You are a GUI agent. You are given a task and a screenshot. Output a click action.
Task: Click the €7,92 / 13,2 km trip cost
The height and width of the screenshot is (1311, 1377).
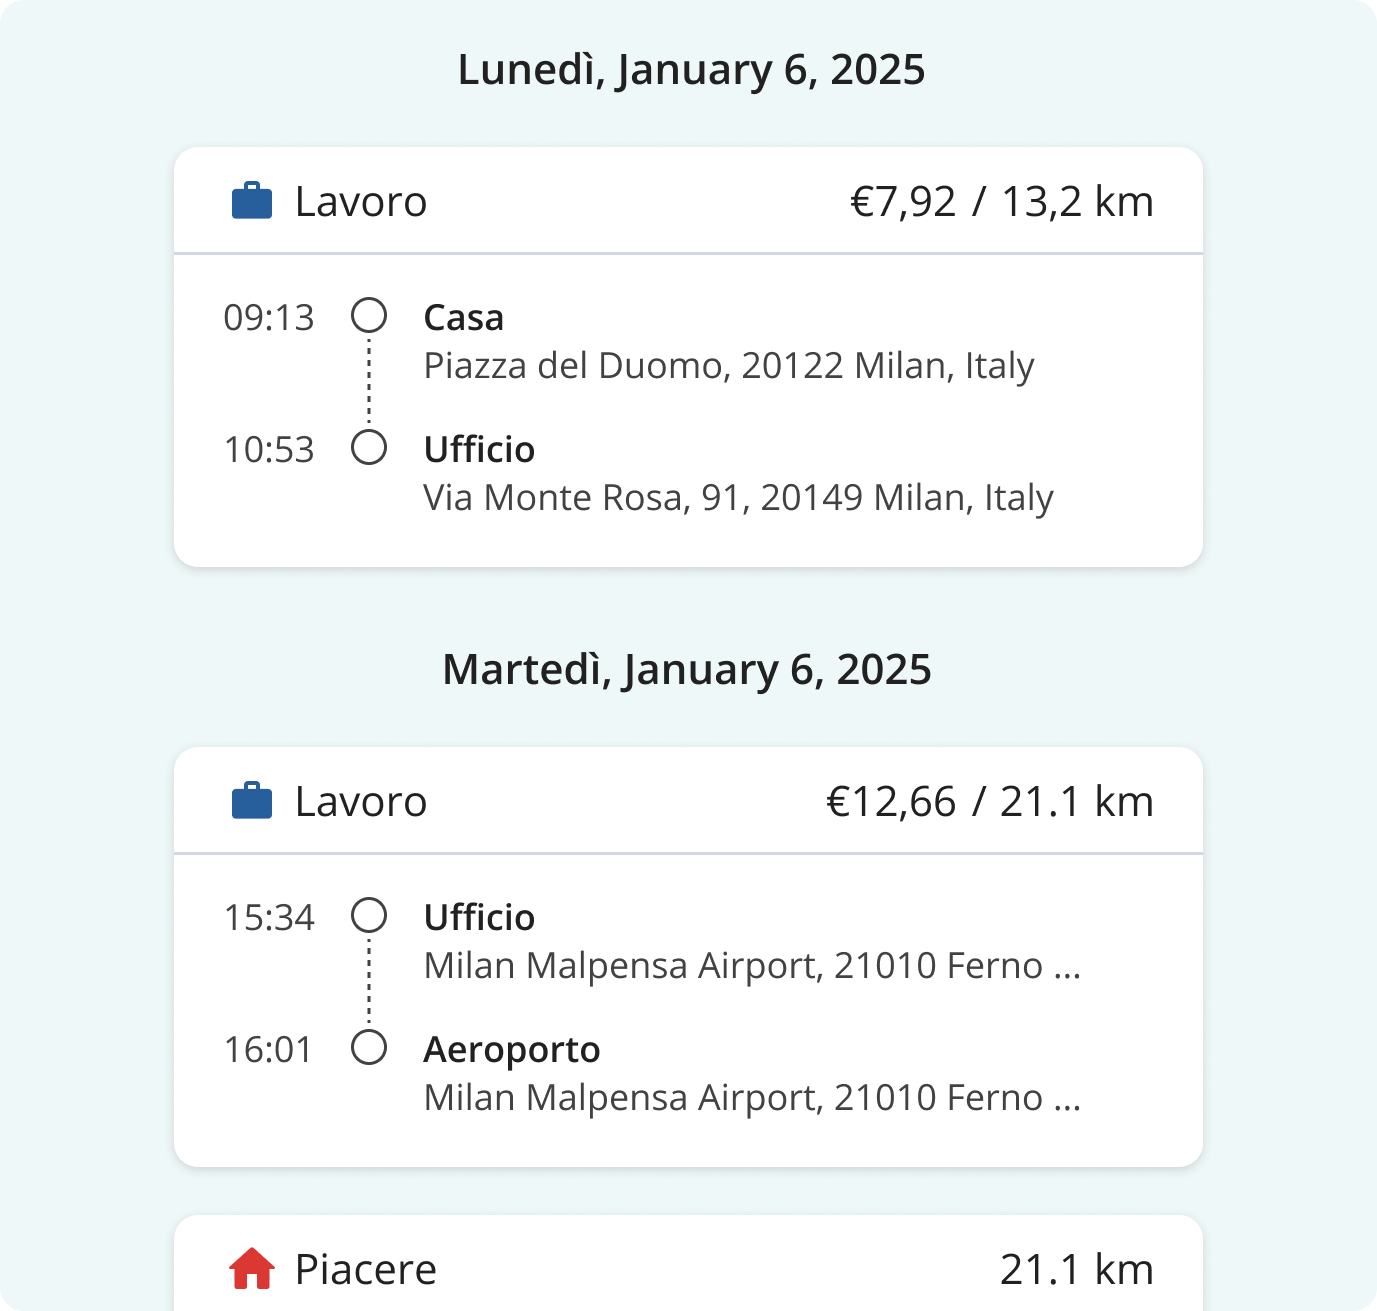(x=1002, y=202)
